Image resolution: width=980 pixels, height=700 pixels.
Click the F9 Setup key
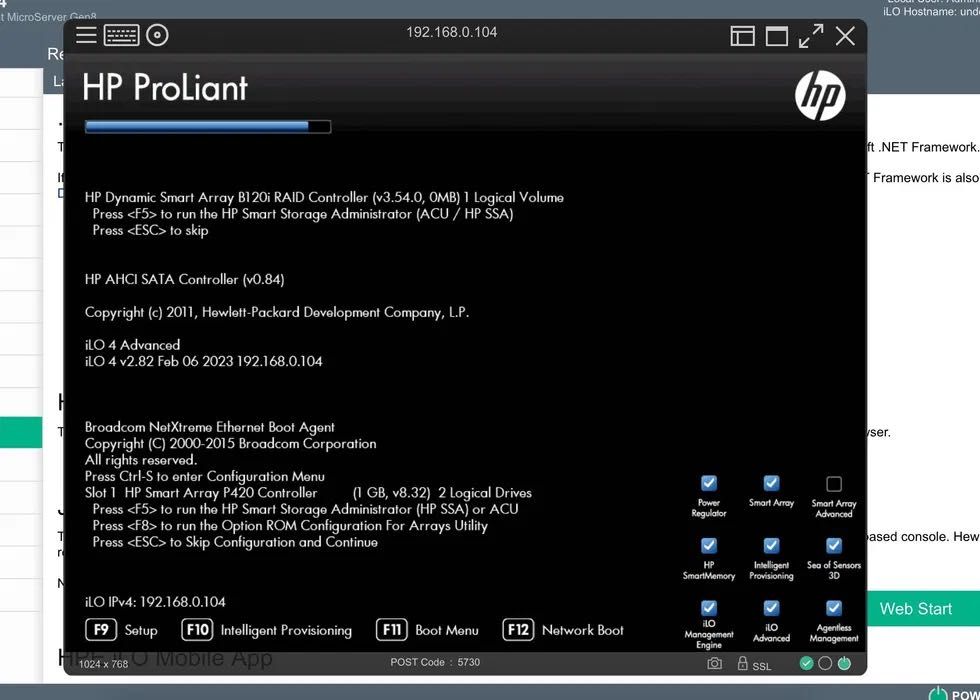(101, 630)
